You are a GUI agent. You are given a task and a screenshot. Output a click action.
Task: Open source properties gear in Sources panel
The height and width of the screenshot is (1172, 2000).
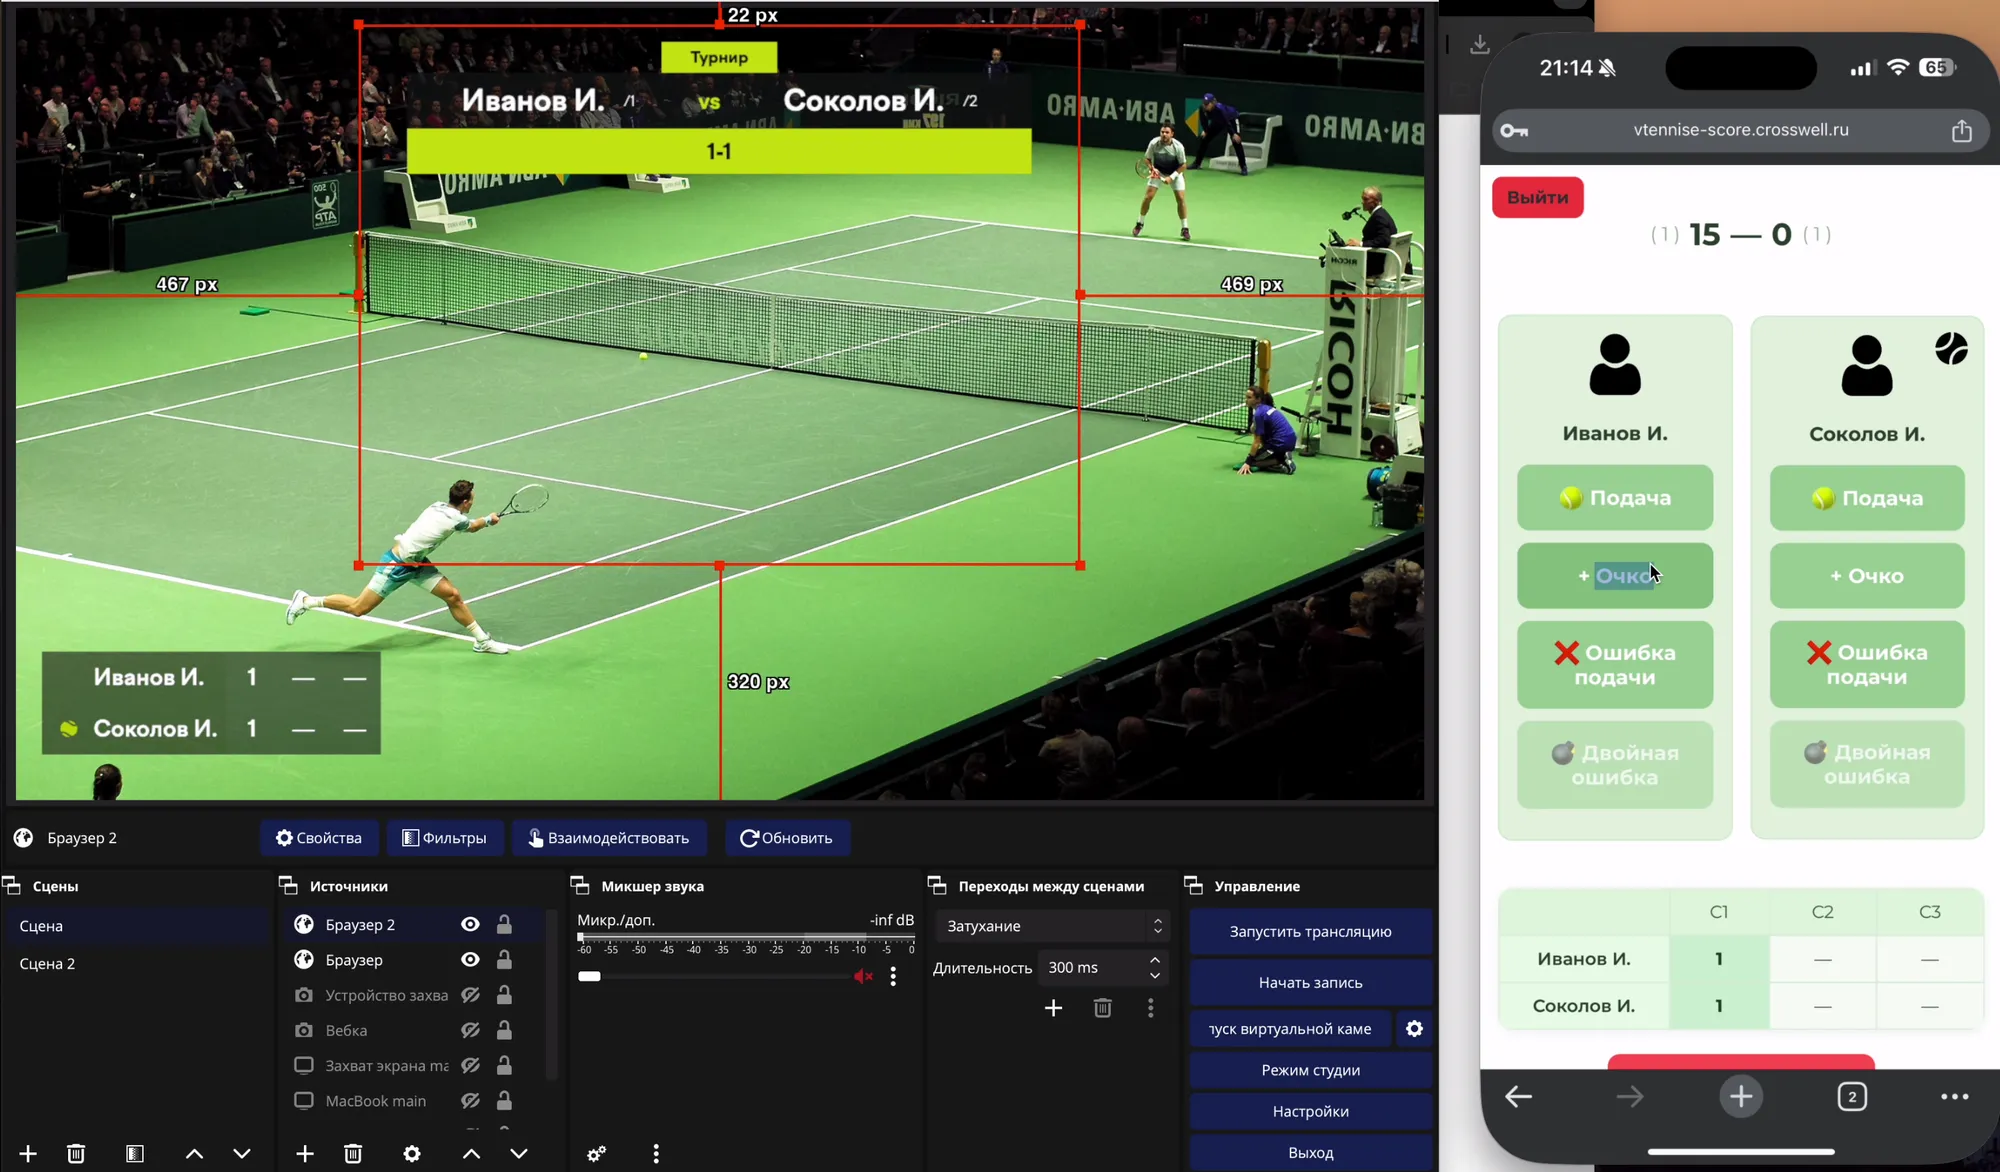click(412, 1154)
